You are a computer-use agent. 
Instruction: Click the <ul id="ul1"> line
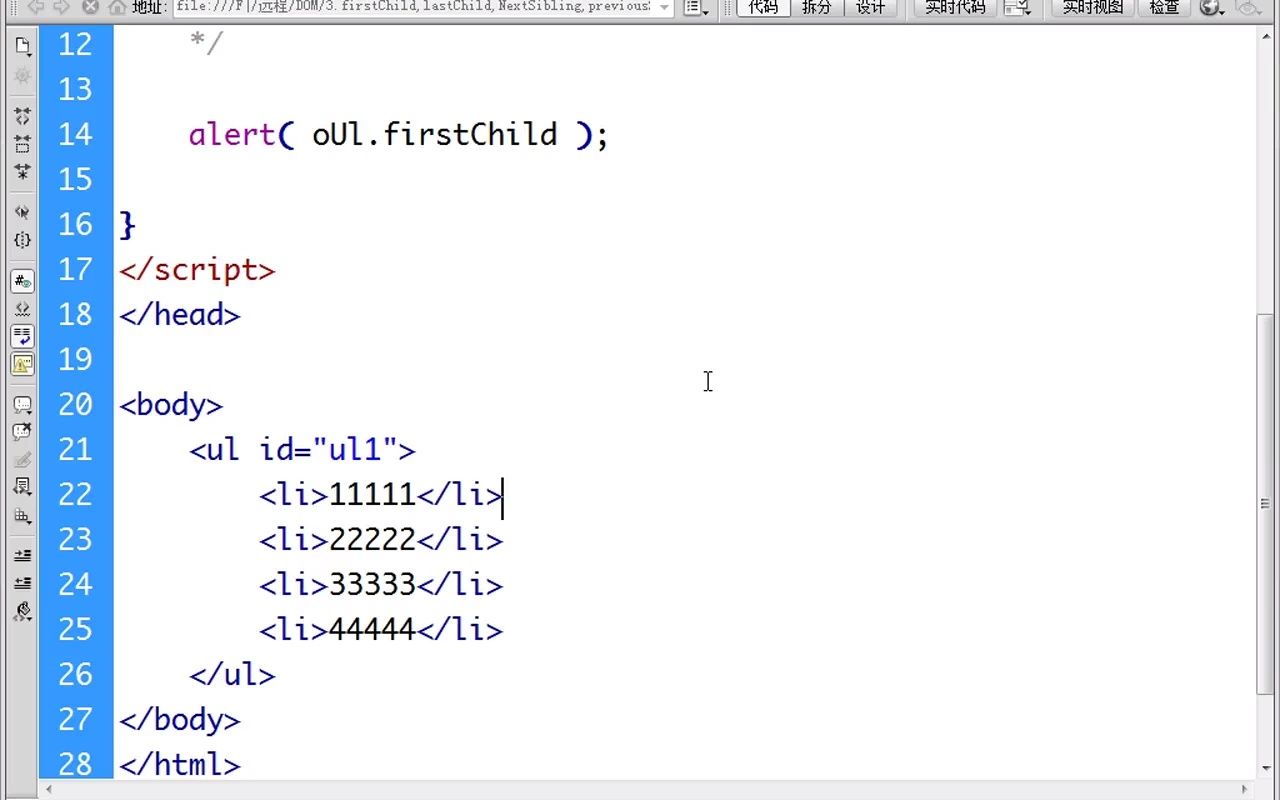tap(302, 450)
